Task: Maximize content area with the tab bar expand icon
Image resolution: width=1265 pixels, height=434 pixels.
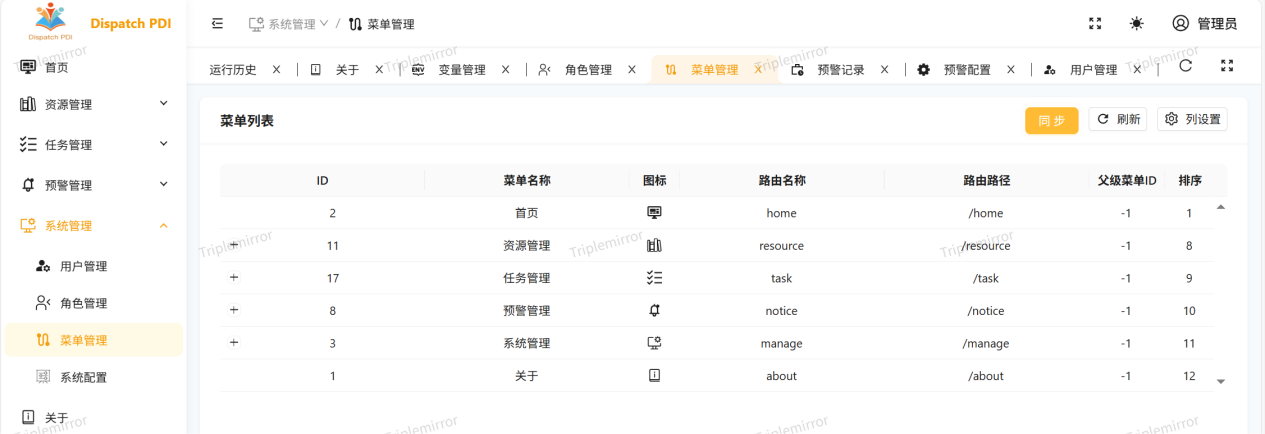Action: point(1227,66)
